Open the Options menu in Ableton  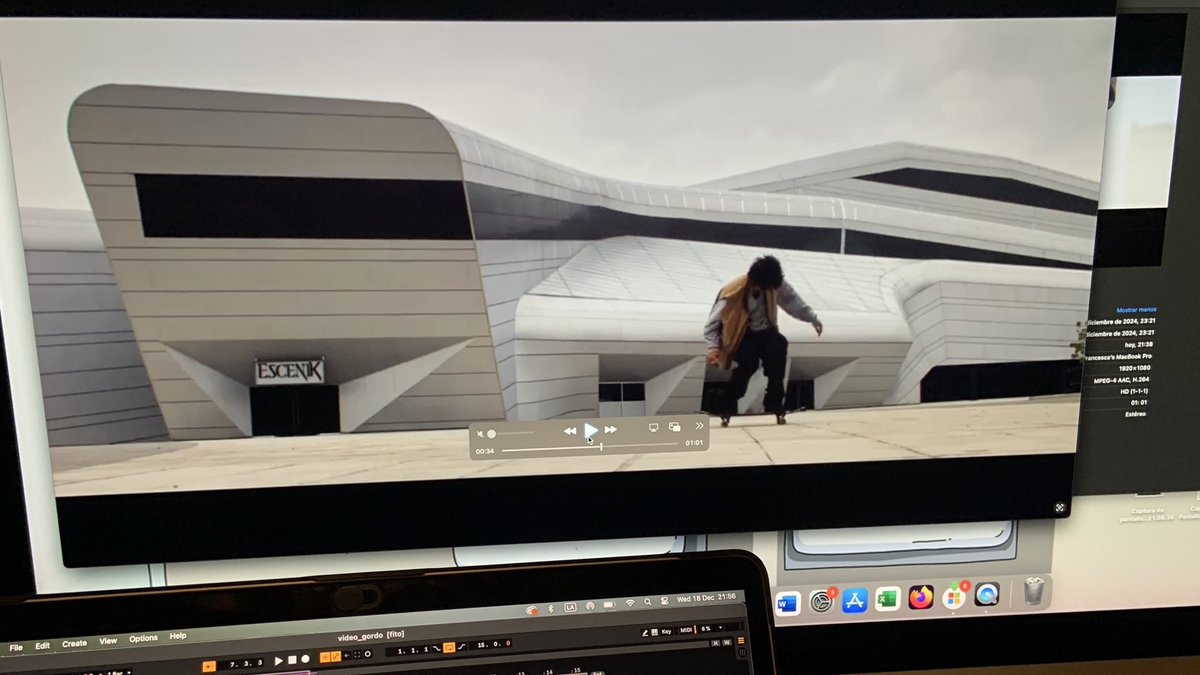pyautogui.click(x=143, y=639)
